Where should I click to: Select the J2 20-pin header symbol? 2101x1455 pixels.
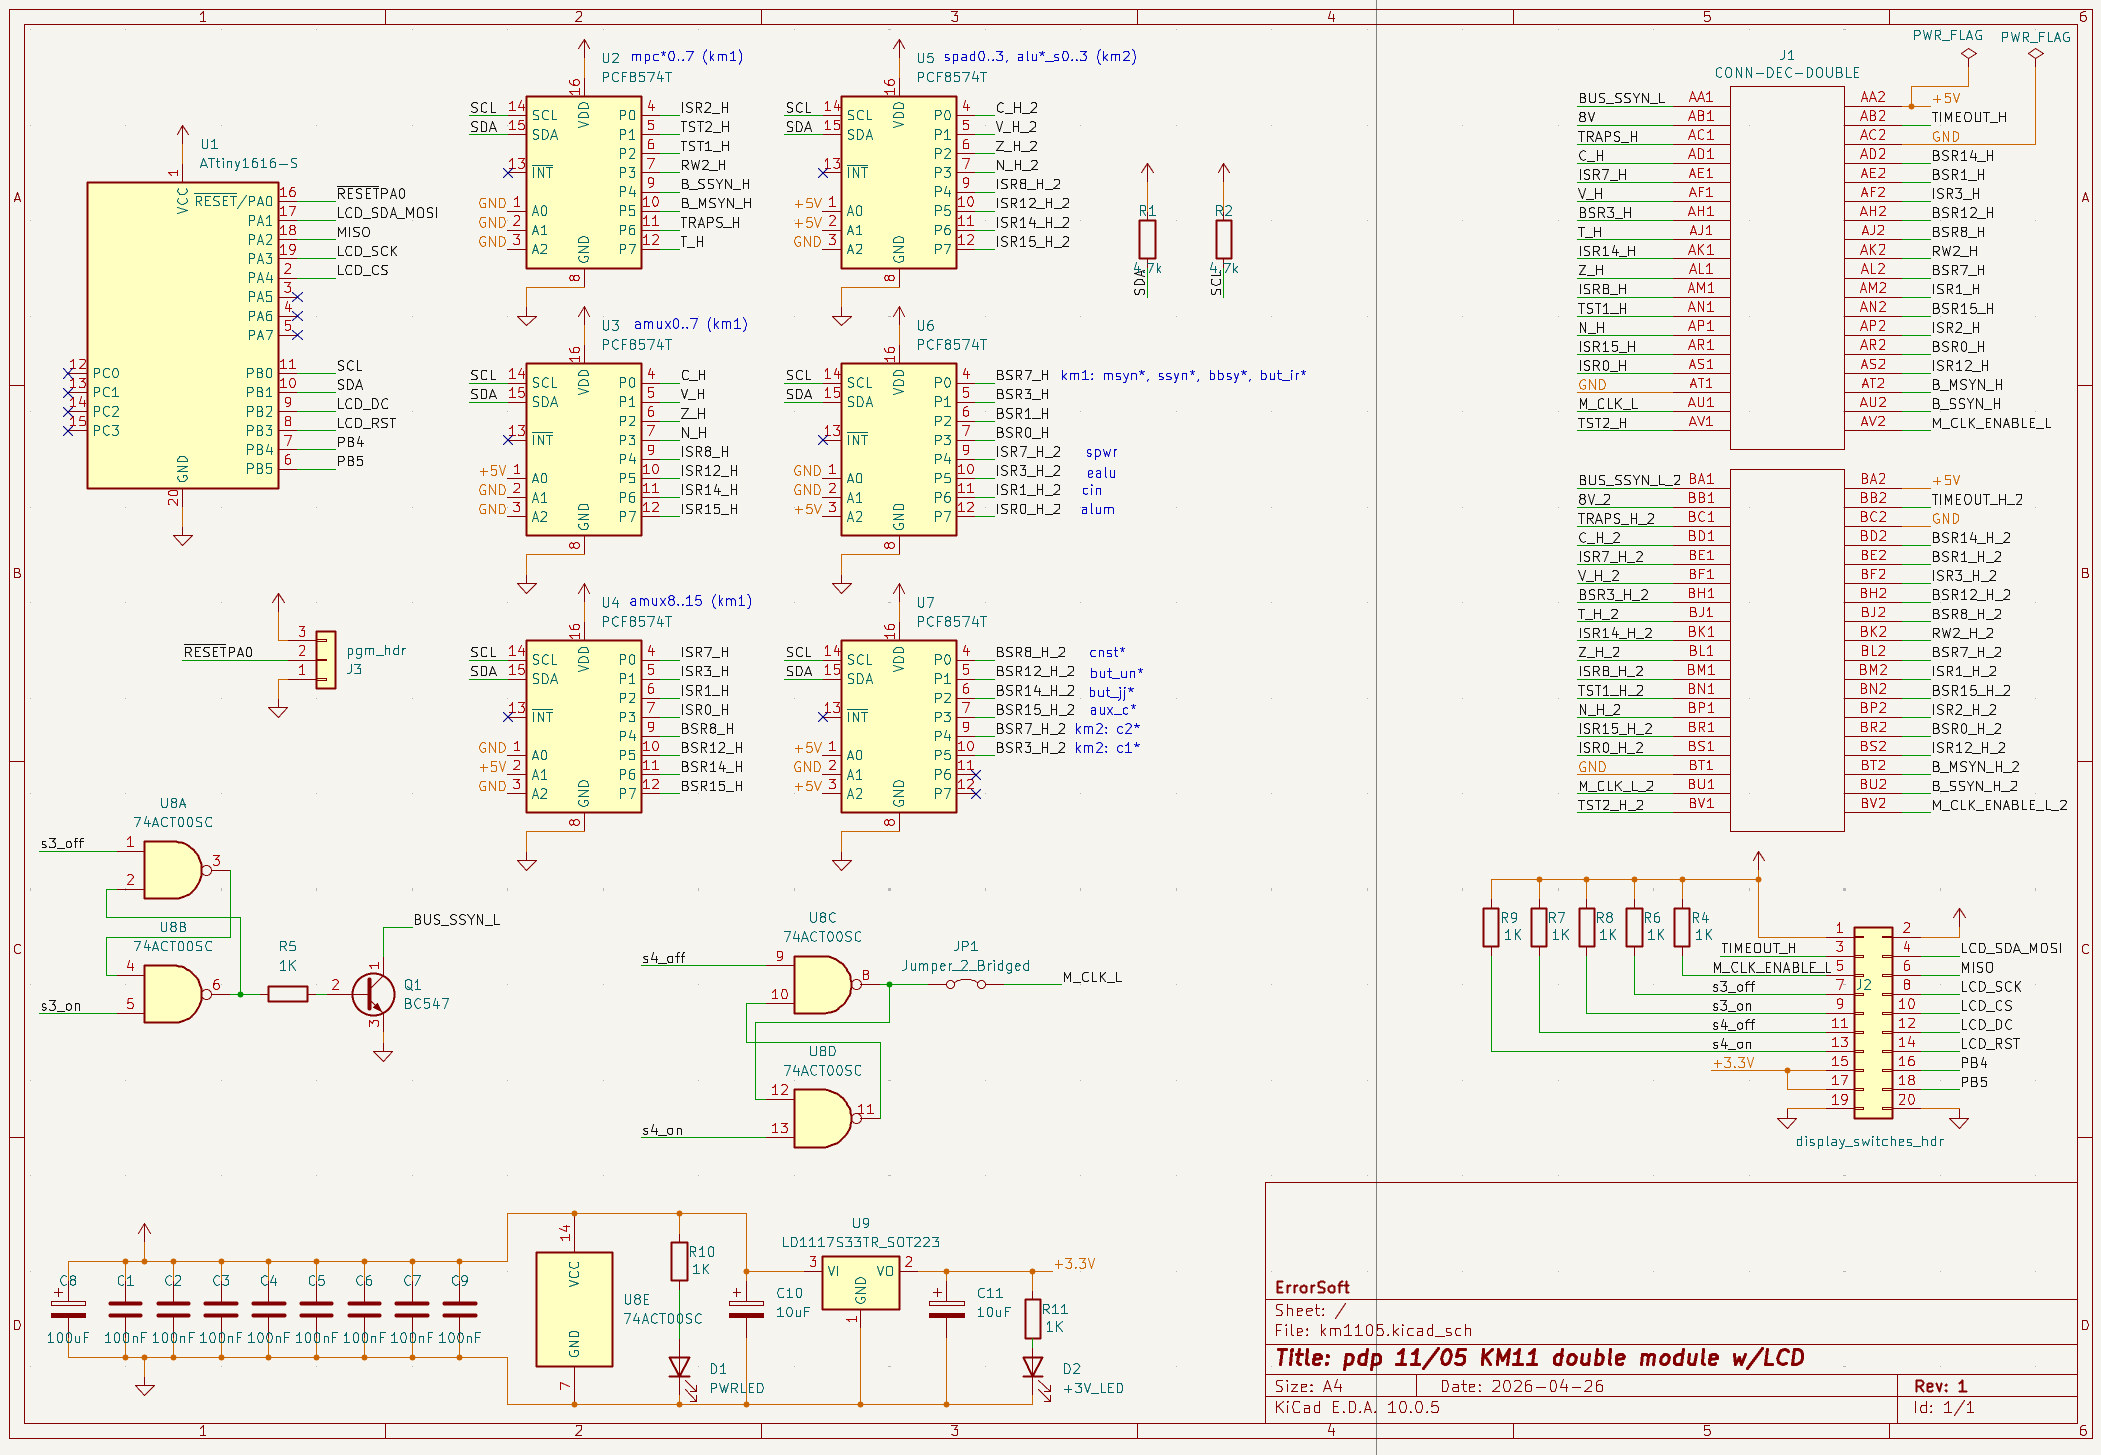click(1873, 1022)
